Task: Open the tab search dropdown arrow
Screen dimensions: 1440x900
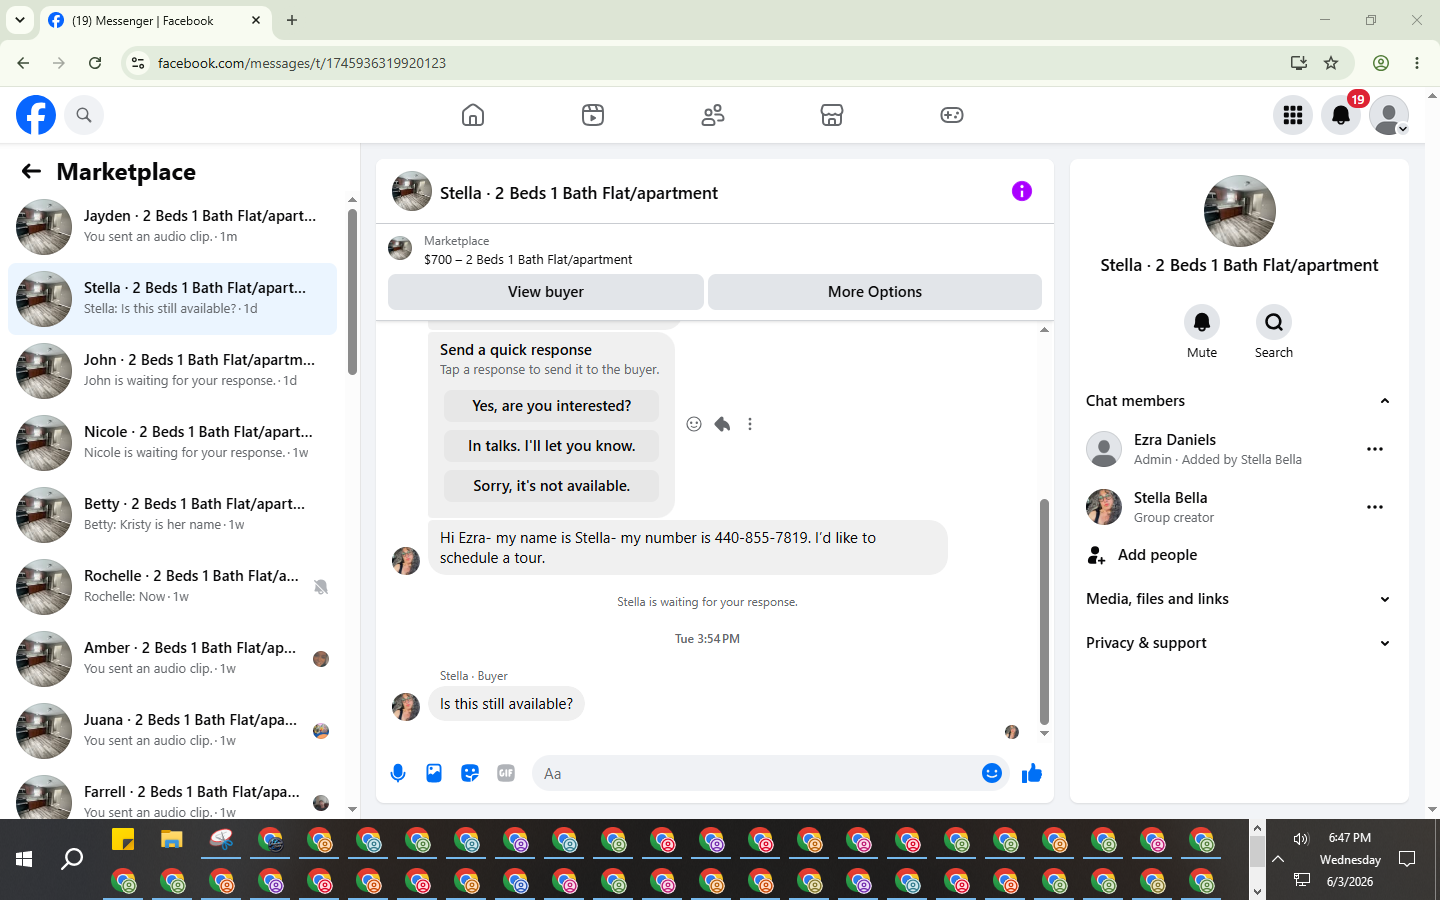Action: point(20,20)
